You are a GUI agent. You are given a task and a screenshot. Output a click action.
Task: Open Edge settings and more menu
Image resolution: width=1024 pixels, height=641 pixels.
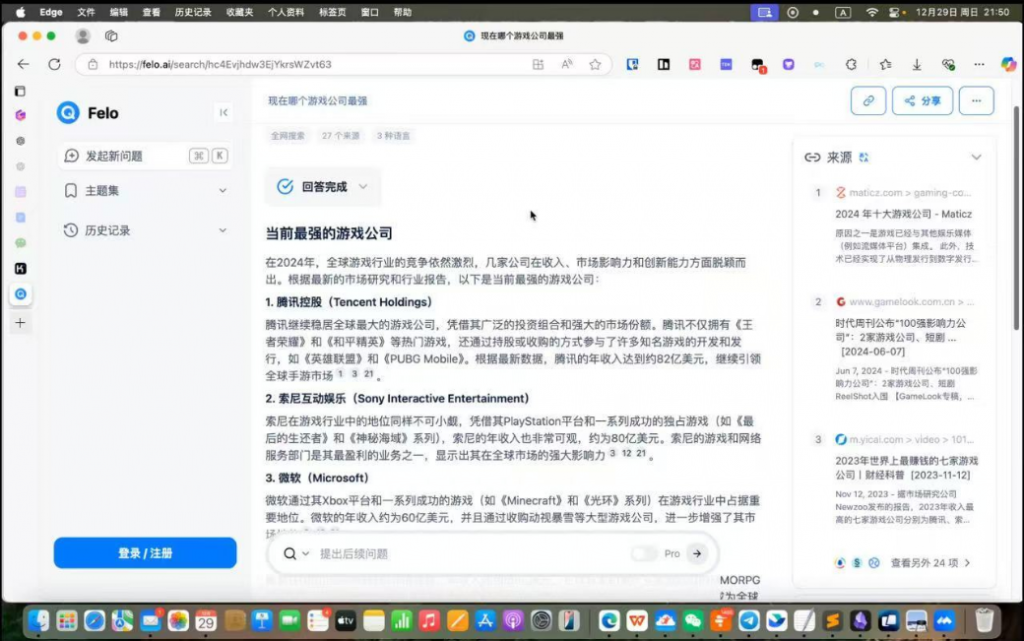[x=979, y=64]
